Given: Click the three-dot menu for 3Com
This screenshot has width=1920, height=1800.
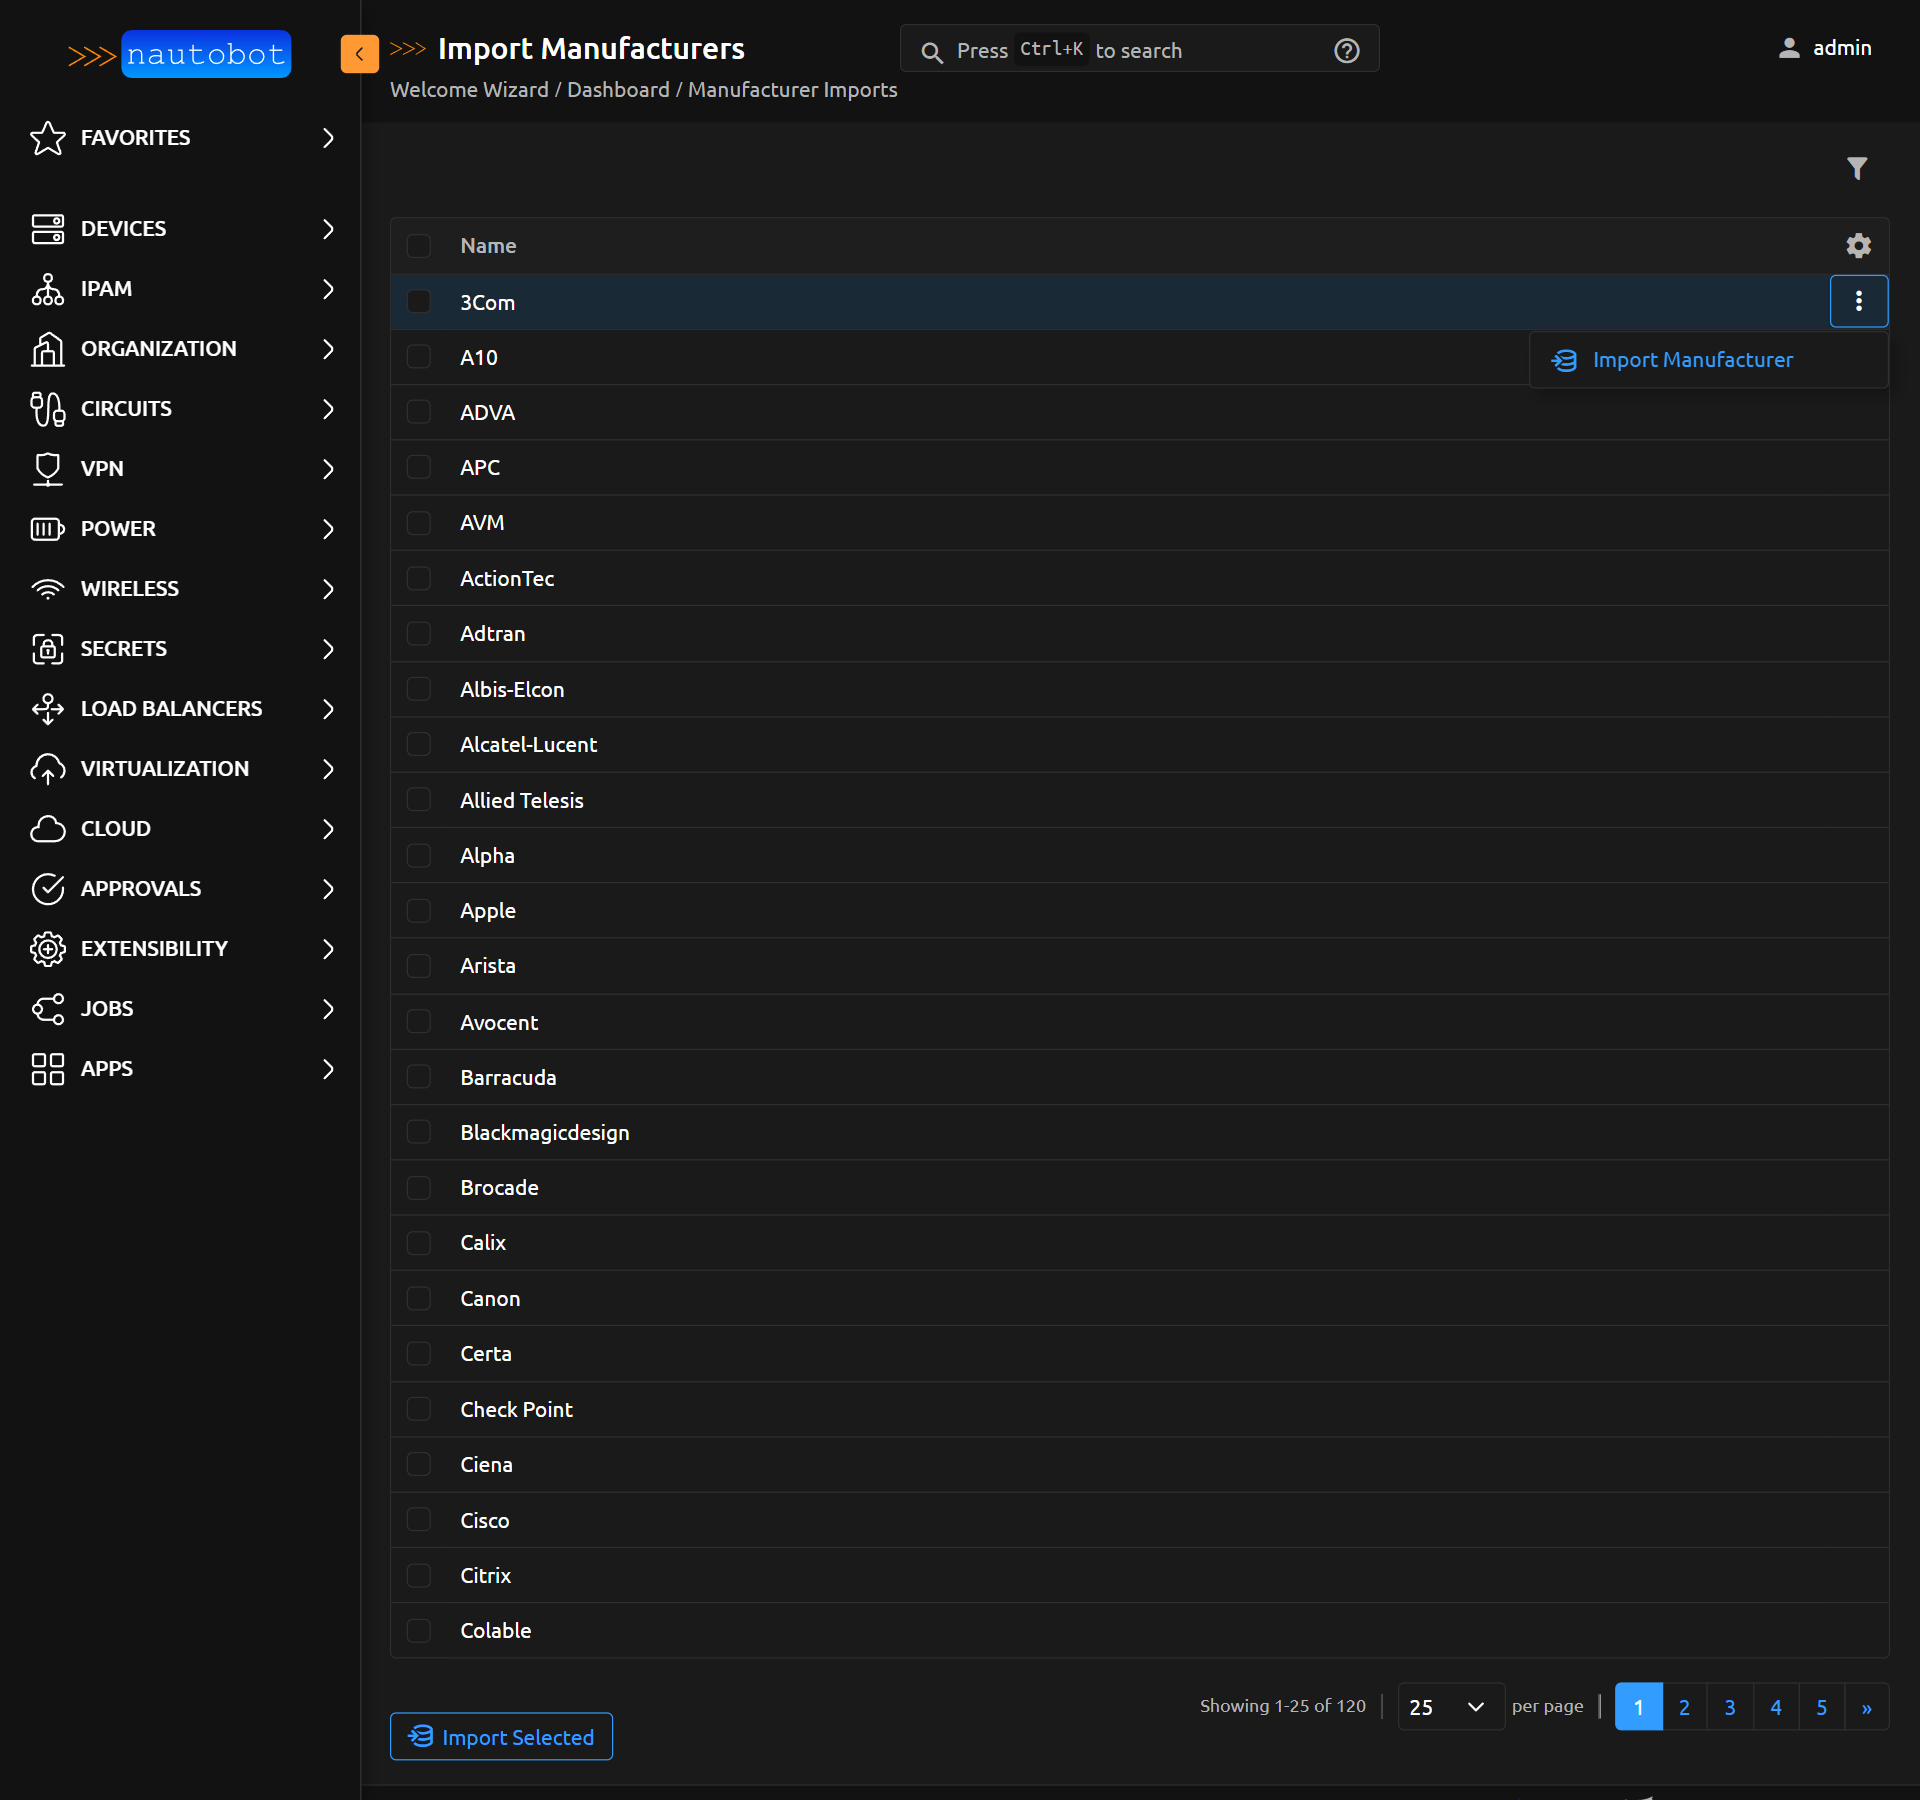Looking at the screenshot, I should pyautogui.click(x=1858, y=301).
